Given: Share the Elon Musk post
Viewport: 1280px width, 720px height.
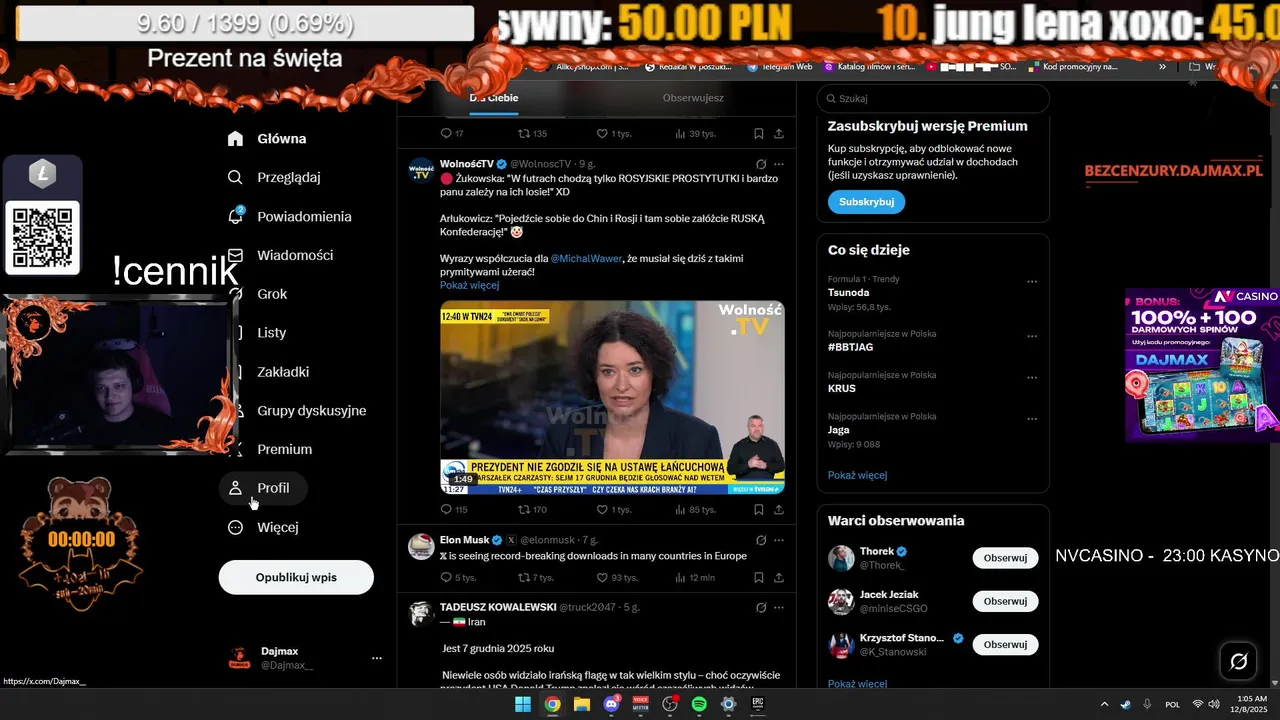Looking at the screenshot, I should click(779, 577).
